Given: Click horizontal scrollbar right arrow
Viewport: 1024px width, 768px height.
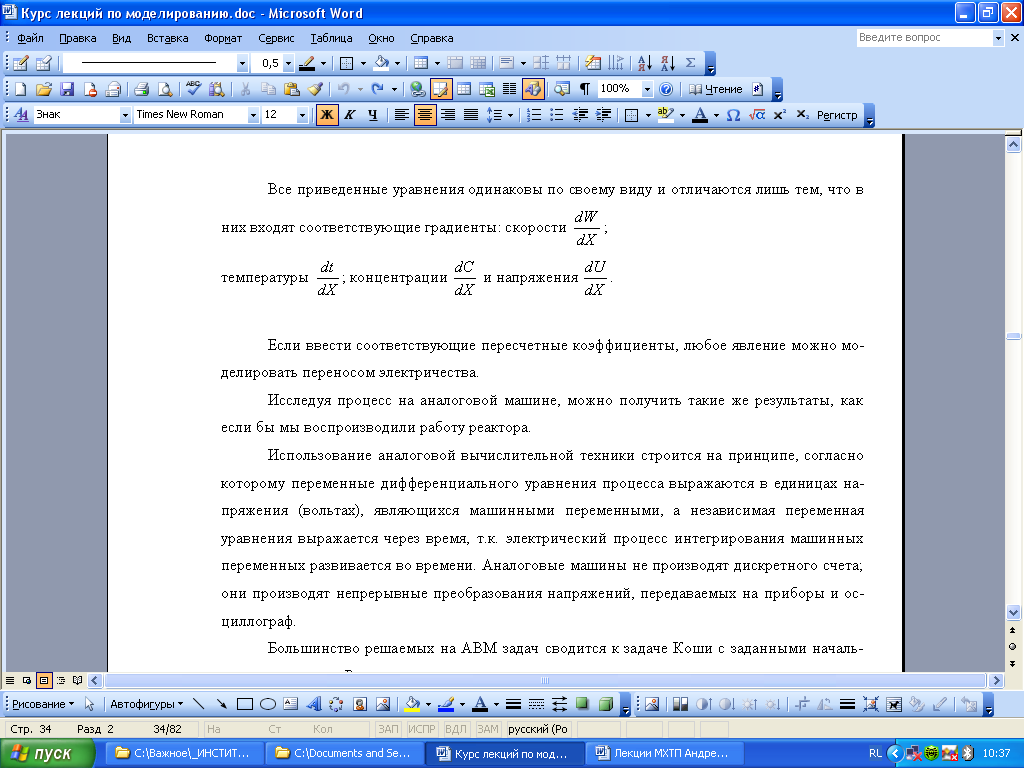Looking at the screenshot, I should (x=997, y=680).
